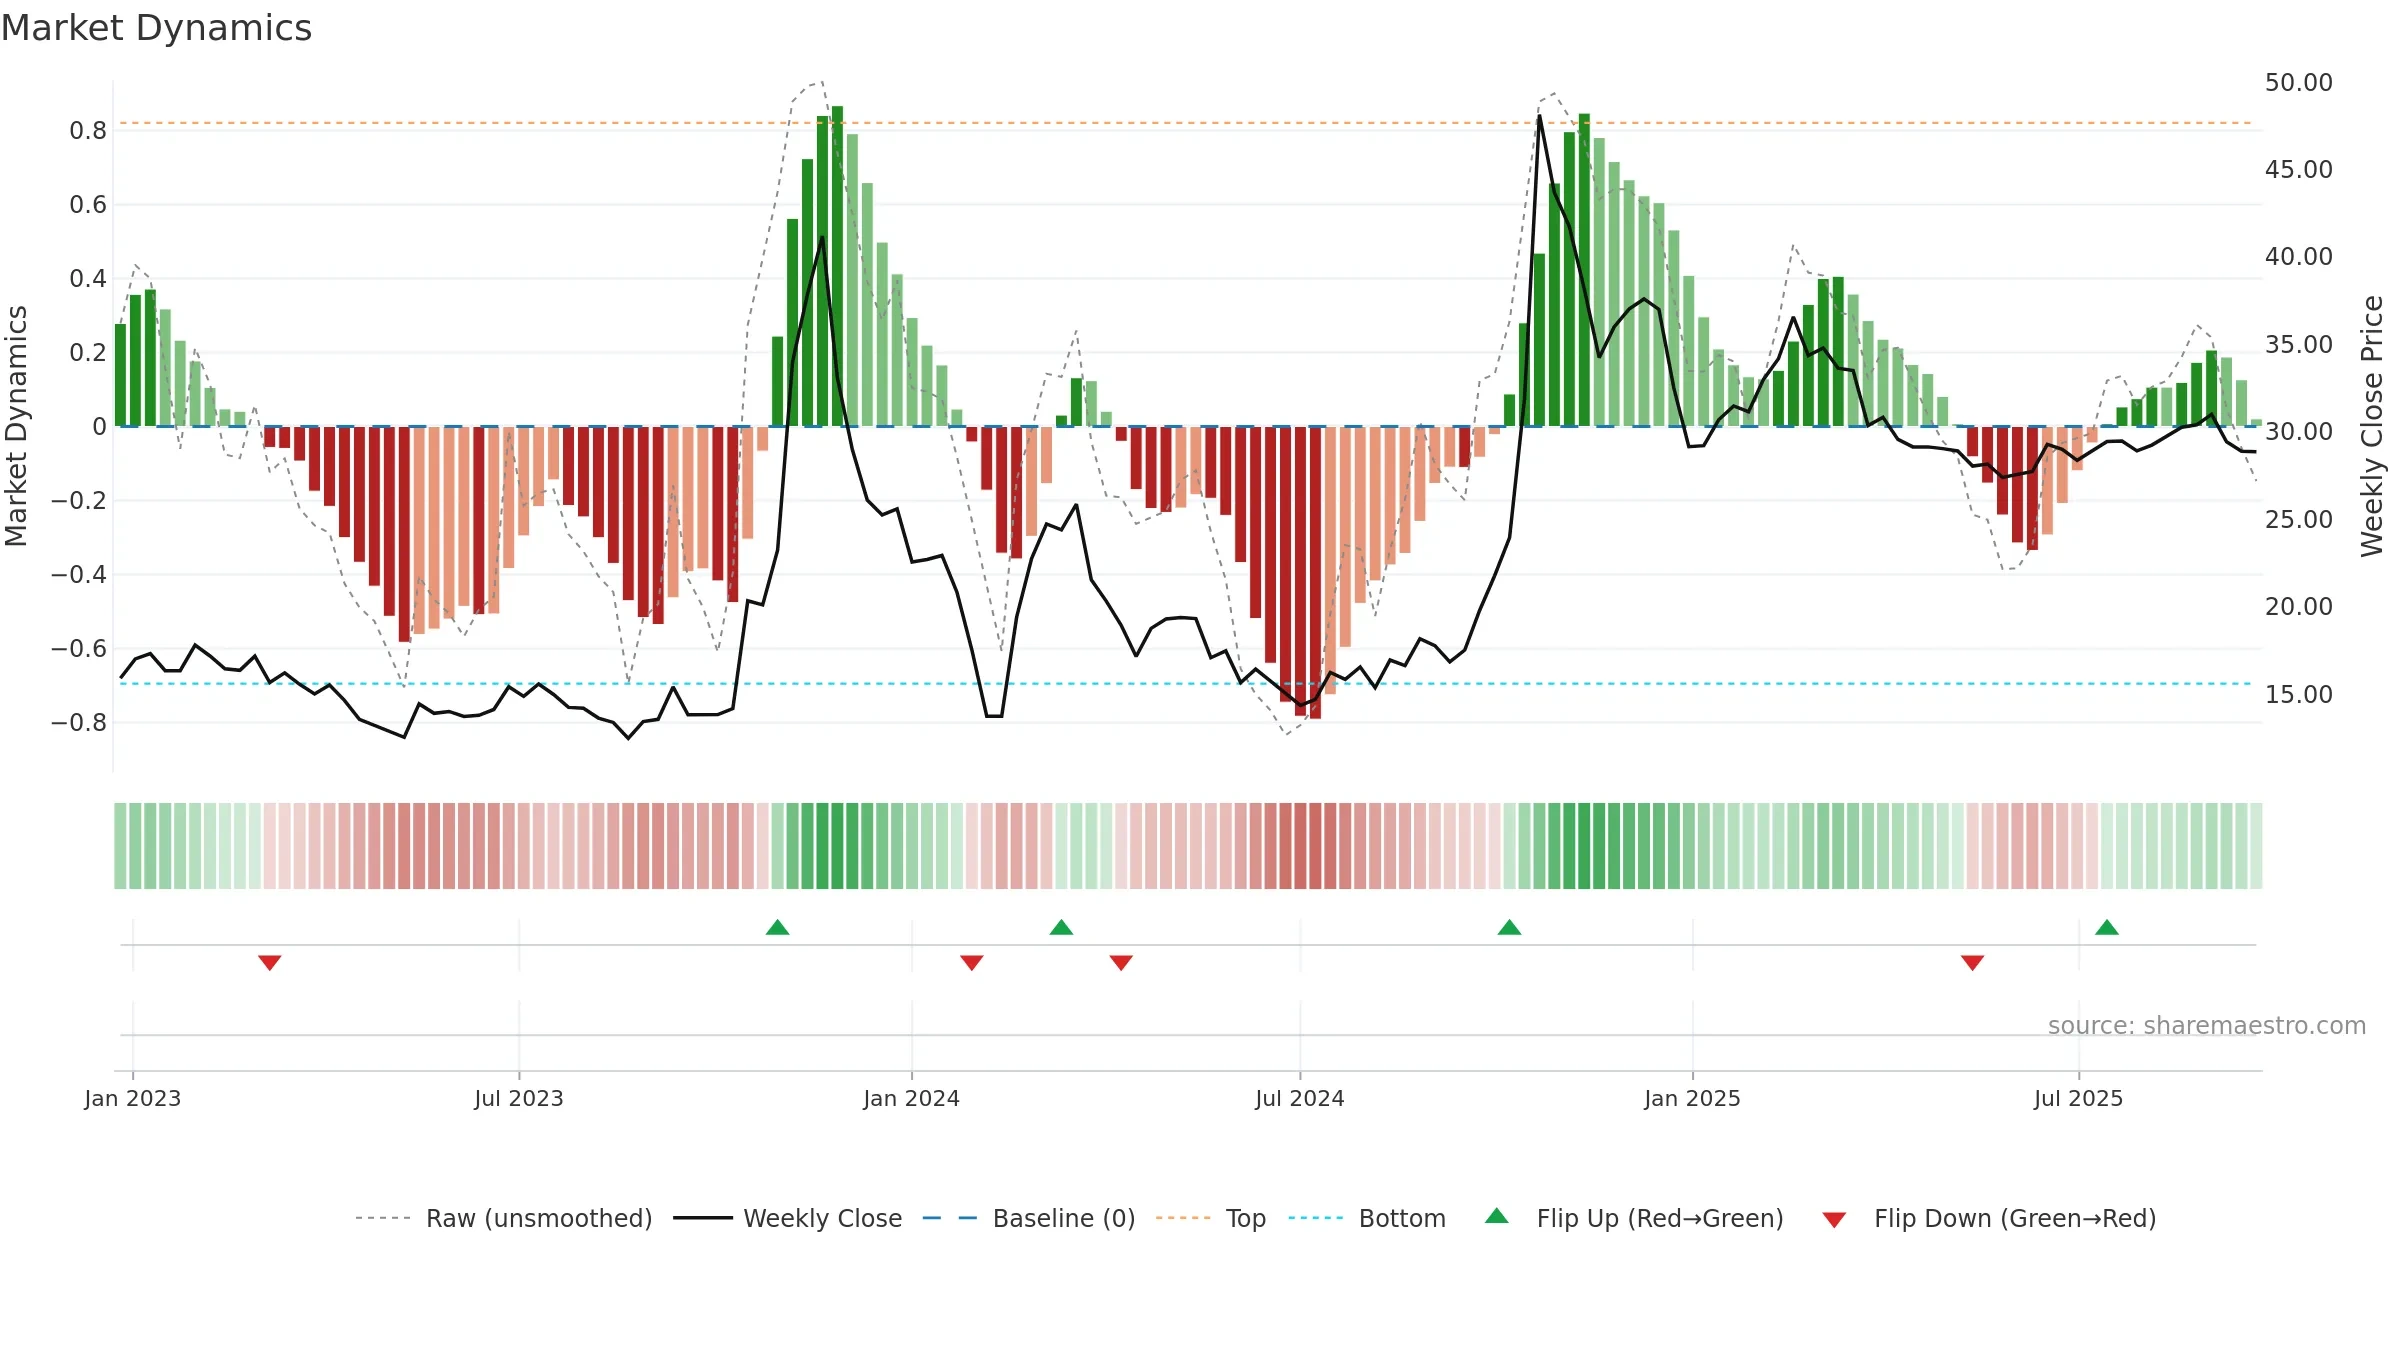Image resolution: width=2400 pixels, height=1350 pixels.
Task: Click the flip-up marker after Jul 2025
Action: [x=2107, y=927]
